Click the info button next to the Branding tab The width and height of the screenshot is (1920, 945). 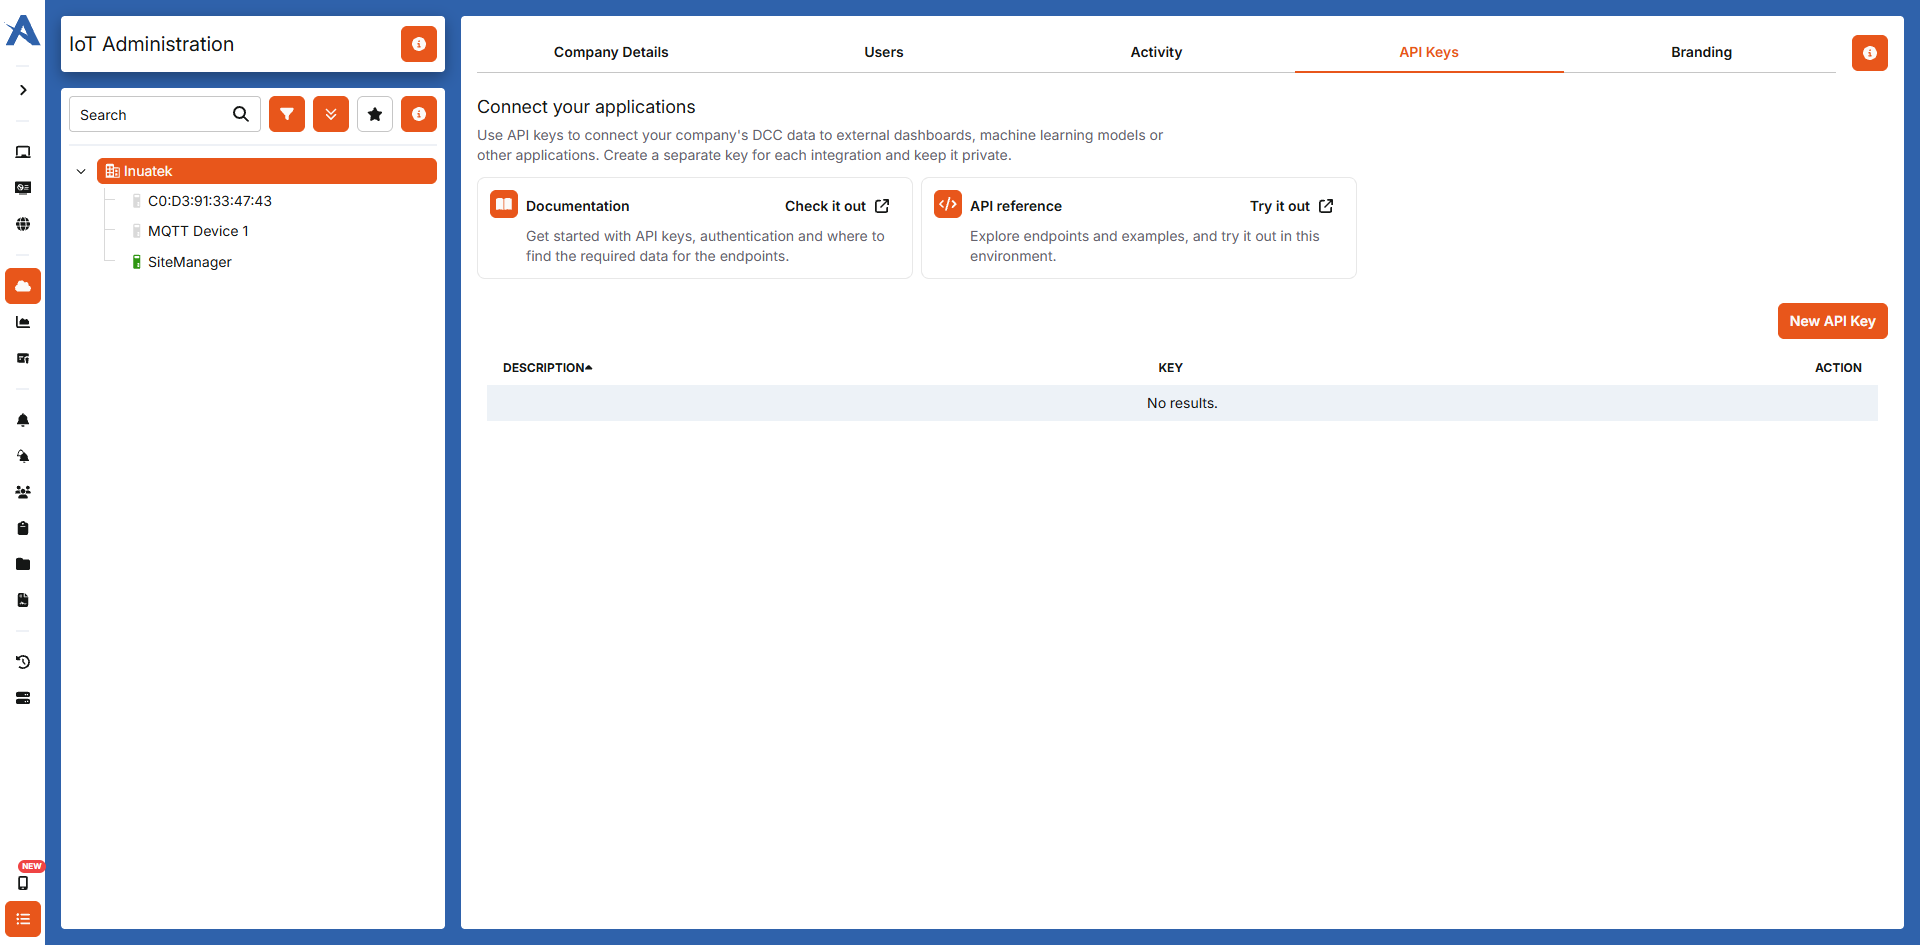pos(1870,53)
